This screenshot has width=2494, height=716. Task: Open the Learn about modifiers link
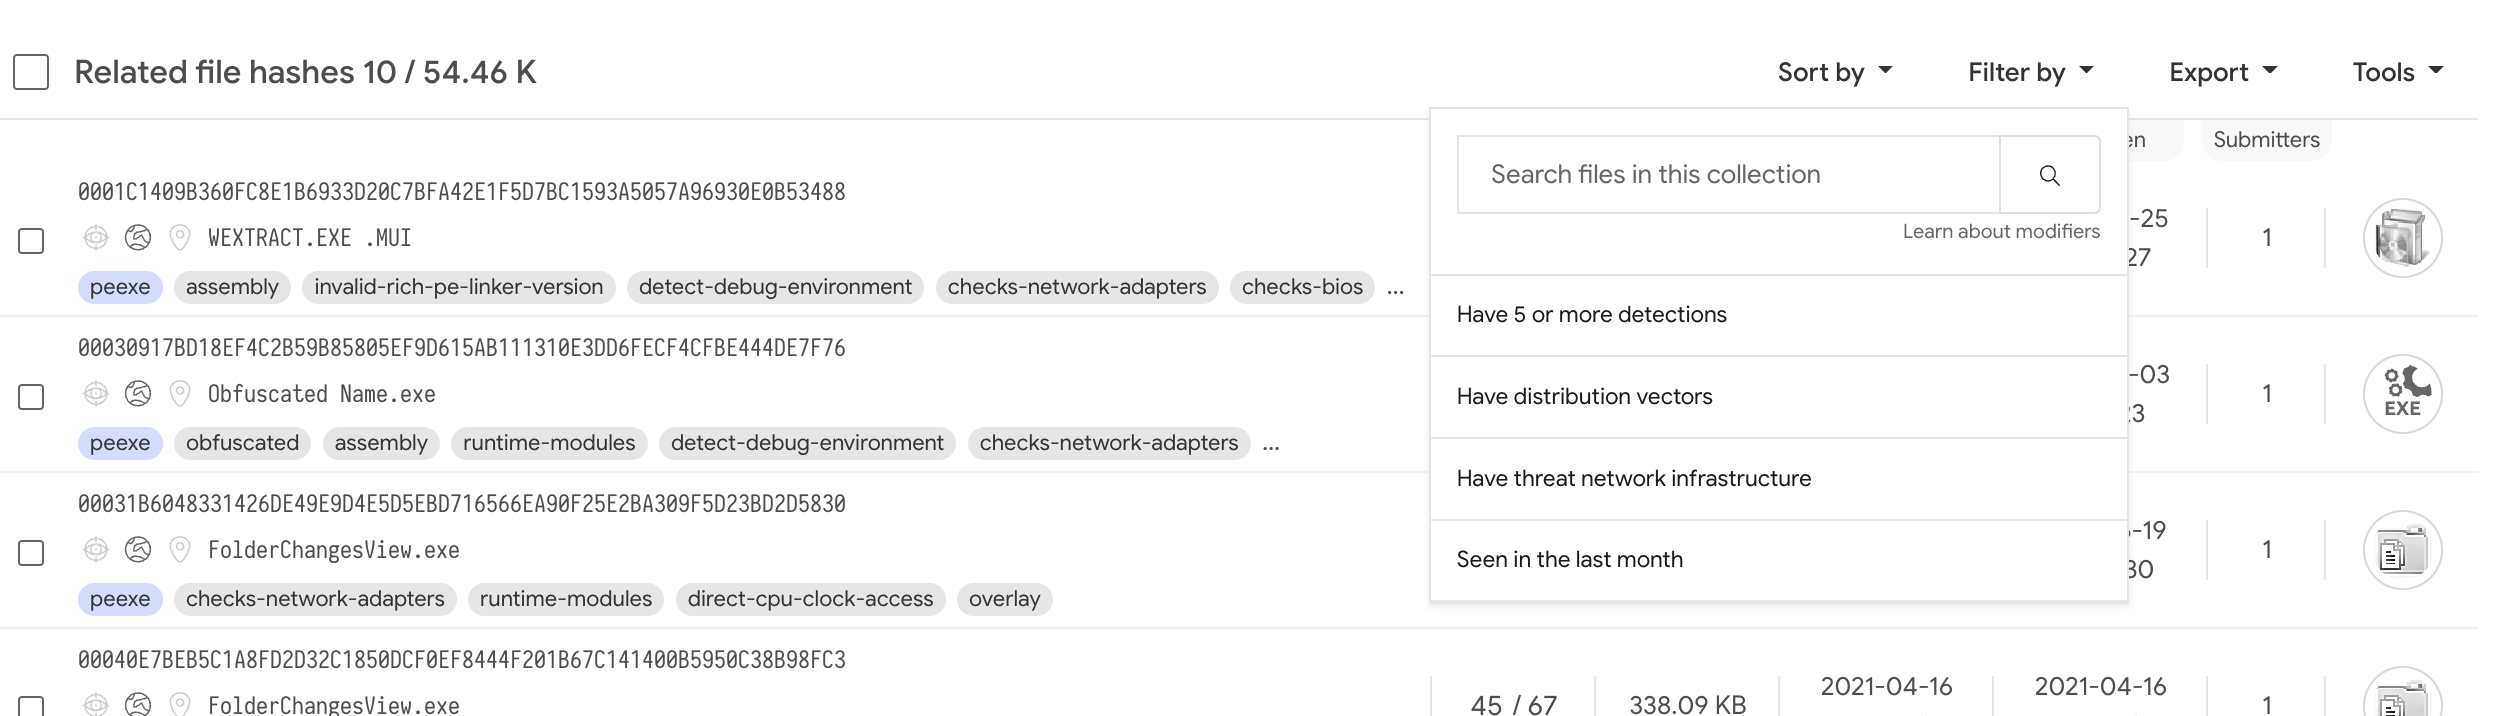2000,232
